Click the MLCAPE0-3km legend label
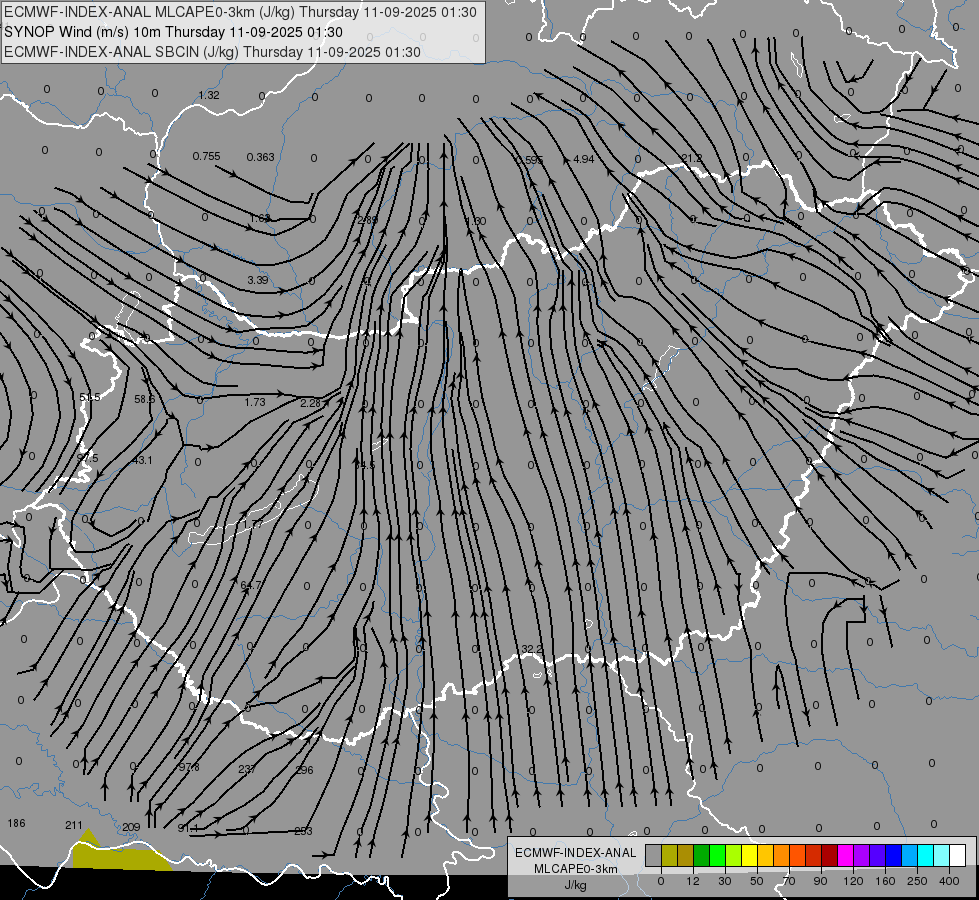 tap(576, 869)
